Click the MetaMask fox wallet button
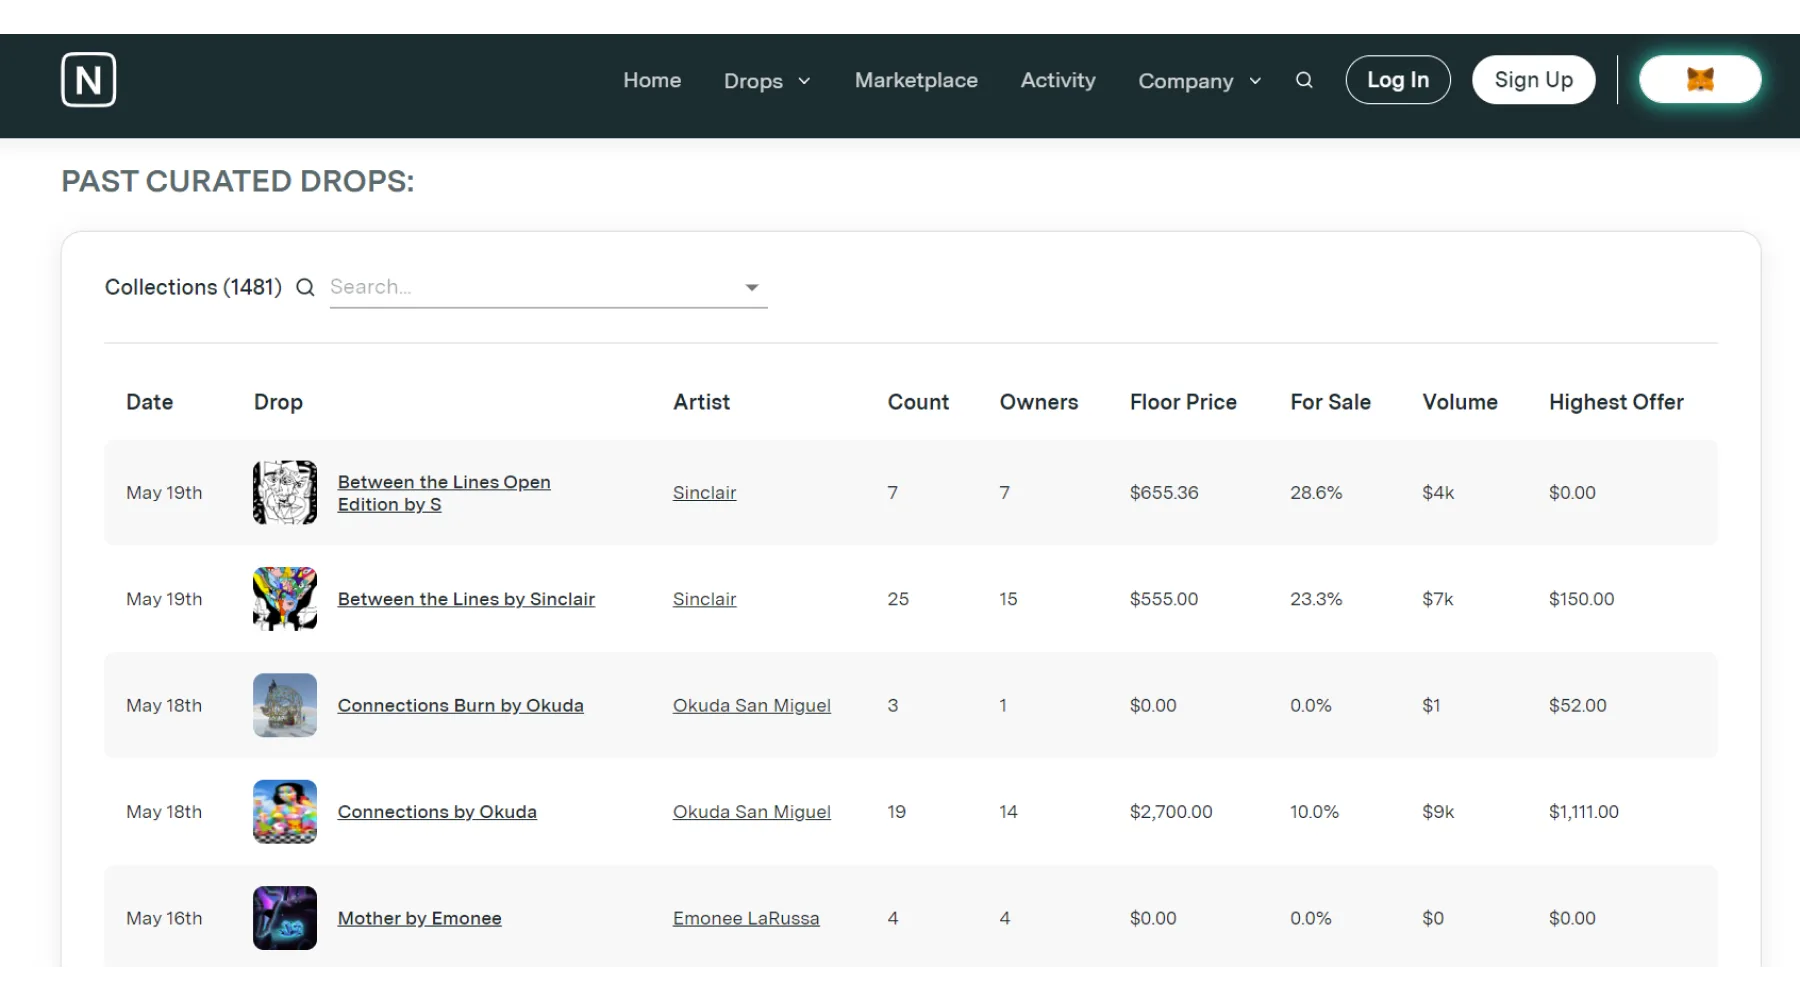Viewport: 1800px width, 1000px height. (x=1700, y=80)
